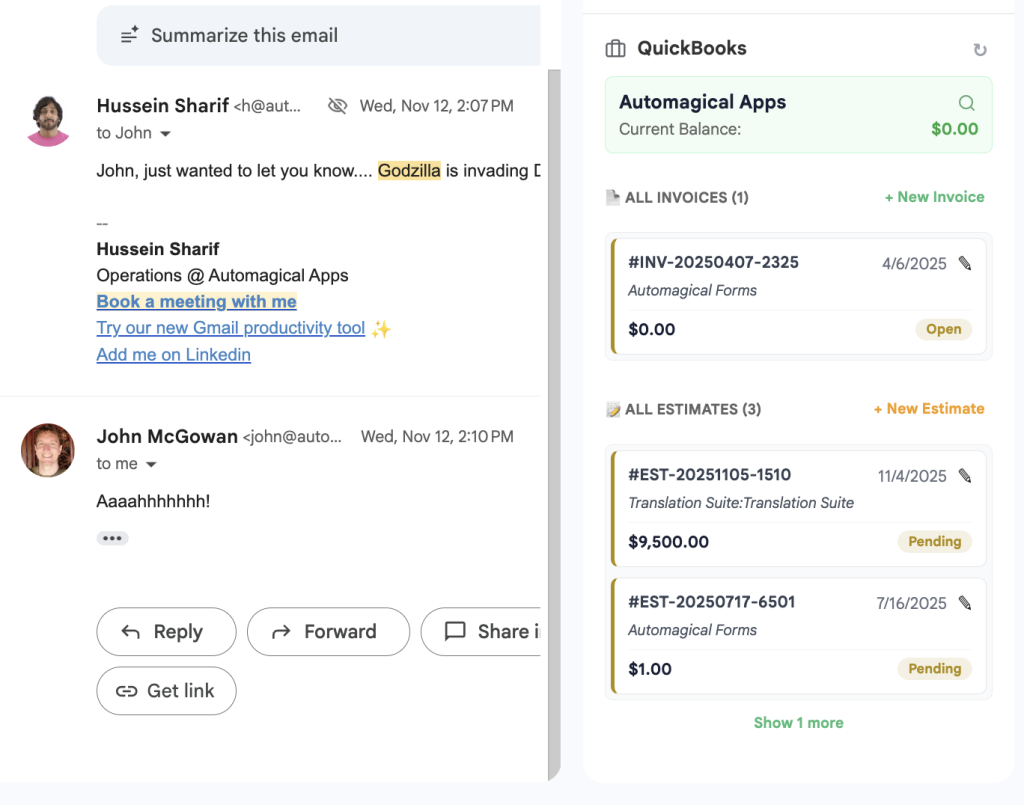Click Show 1 more estimates

click(x=798, y=723)
